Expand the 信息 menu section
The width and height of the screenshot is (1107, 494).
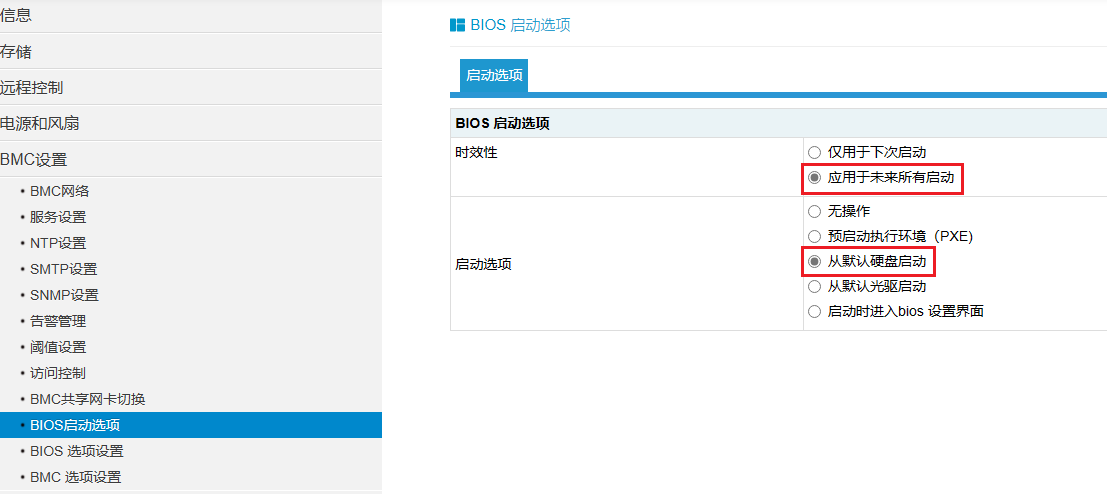pyautogui.click(x=191, y=16)
